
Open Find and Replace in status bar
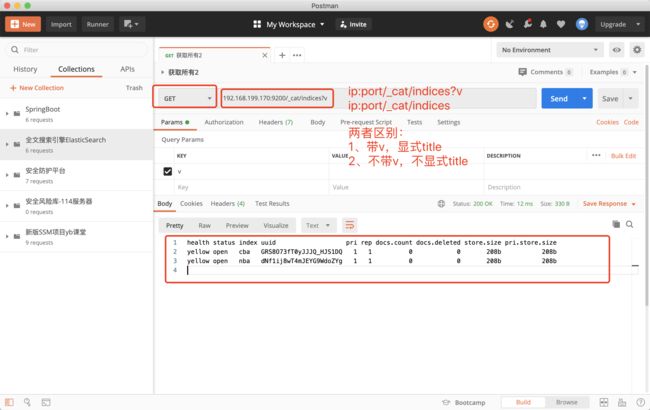click(x=27, y=402)
